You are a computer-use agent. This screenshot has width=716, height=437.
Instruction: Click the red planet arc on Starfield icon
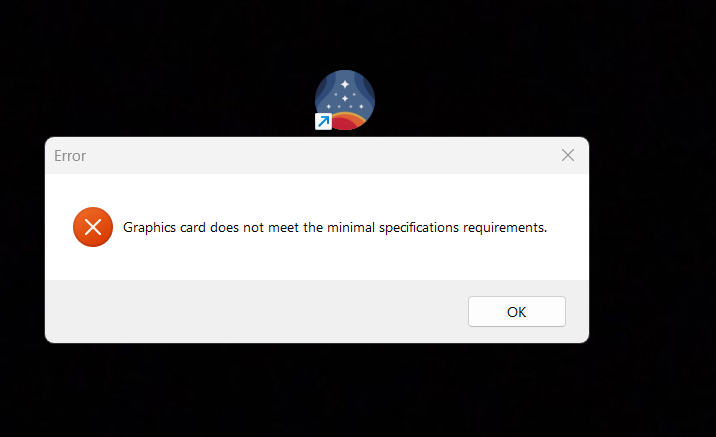point(348,122)
